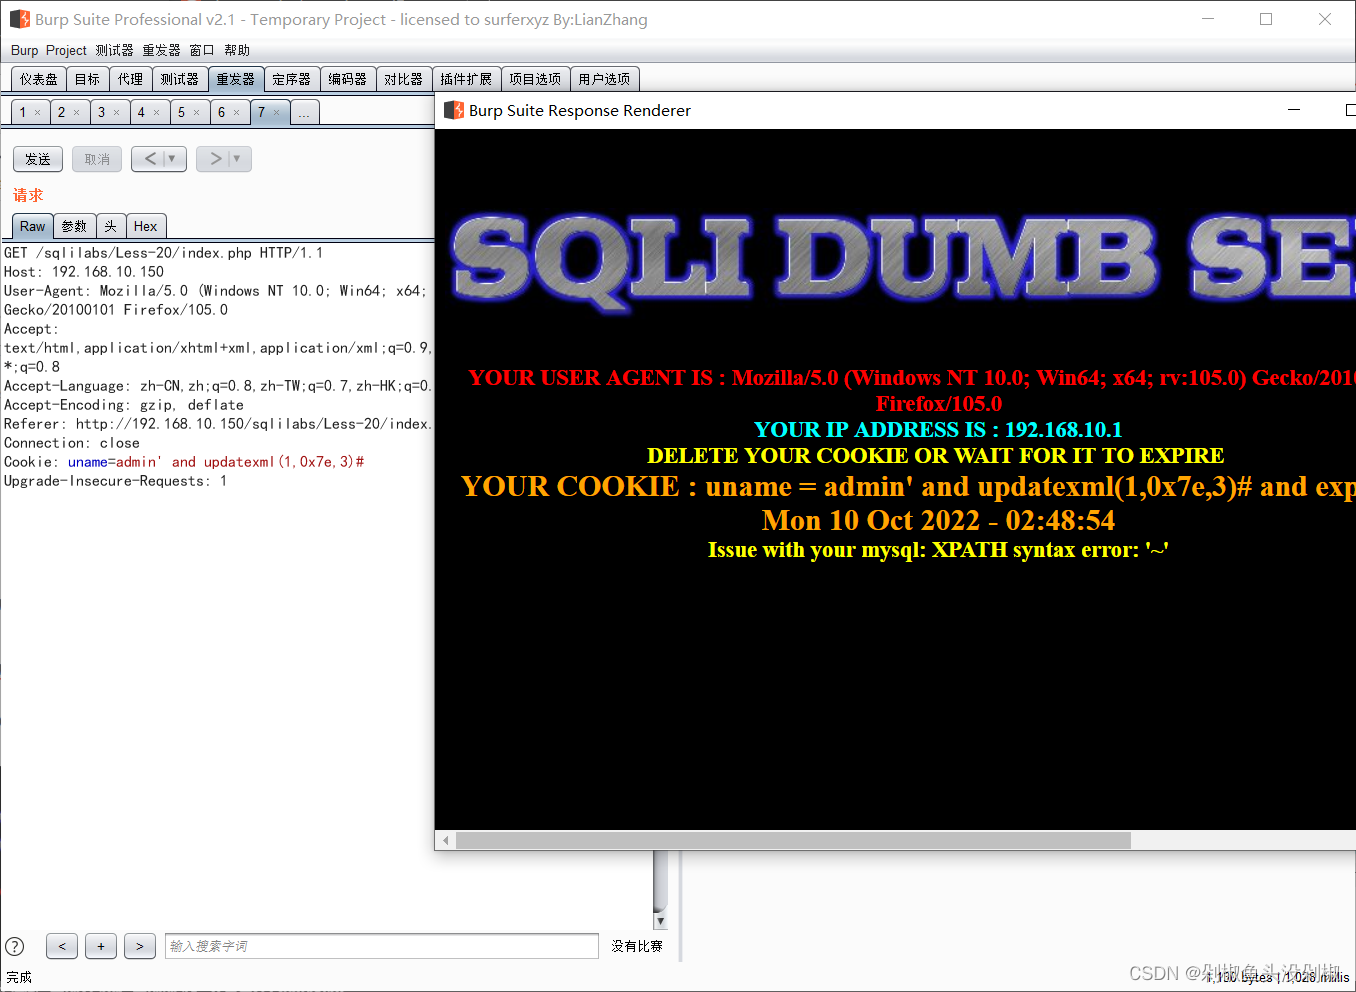
Task: Switch to the 重发器 main tab
Action: point(235,79)
